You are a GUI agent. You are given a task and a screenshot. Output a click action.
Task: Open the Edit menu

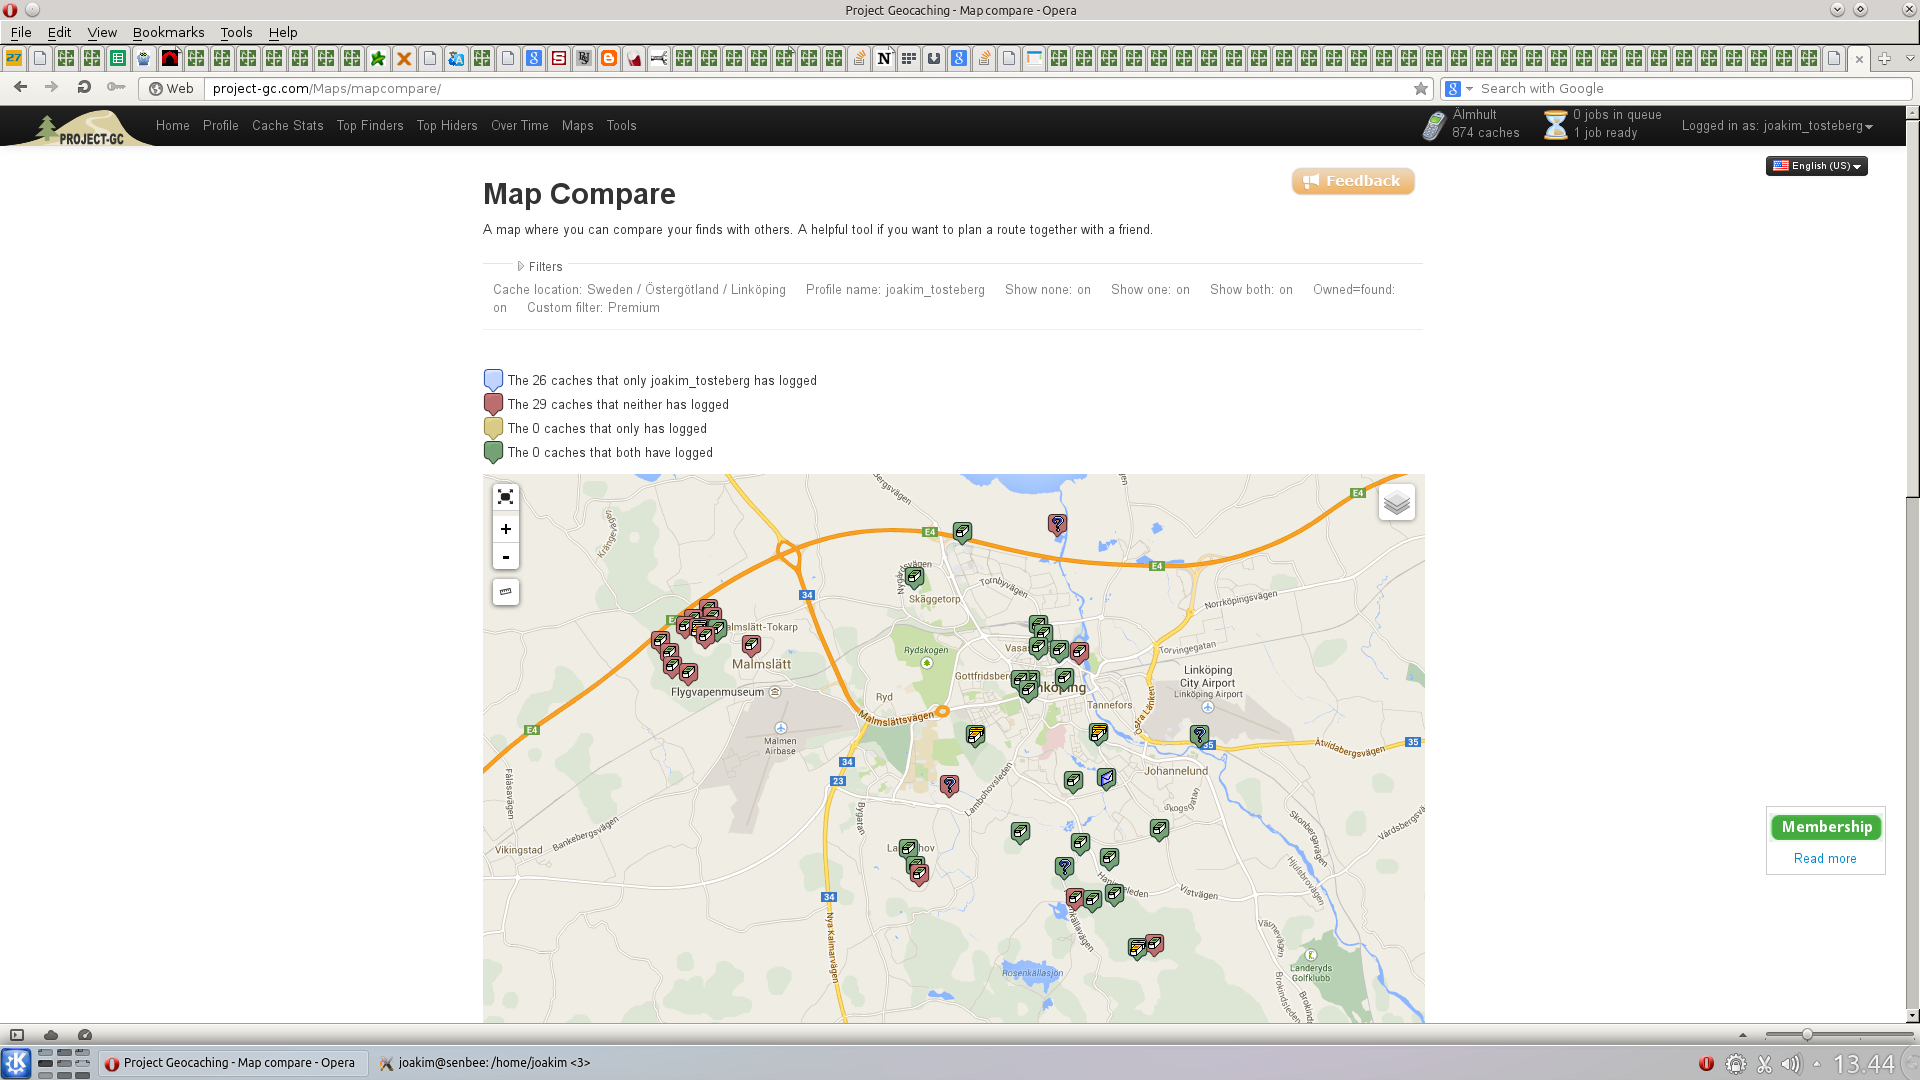(x=59, y=32)
